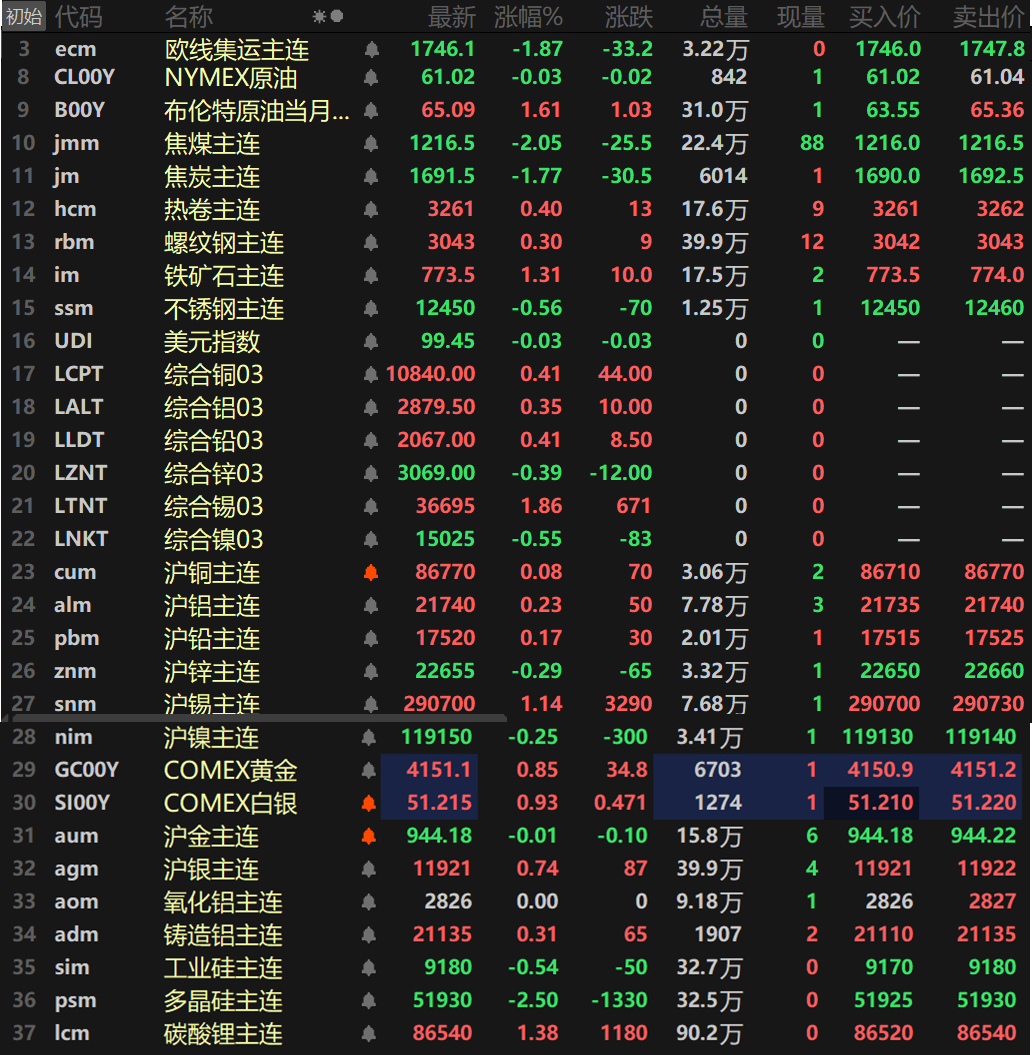Click the alert bell for 欧线集运主连
Screen dimensions: 1032x1055
pyautogui.click(x=370, y=48)
